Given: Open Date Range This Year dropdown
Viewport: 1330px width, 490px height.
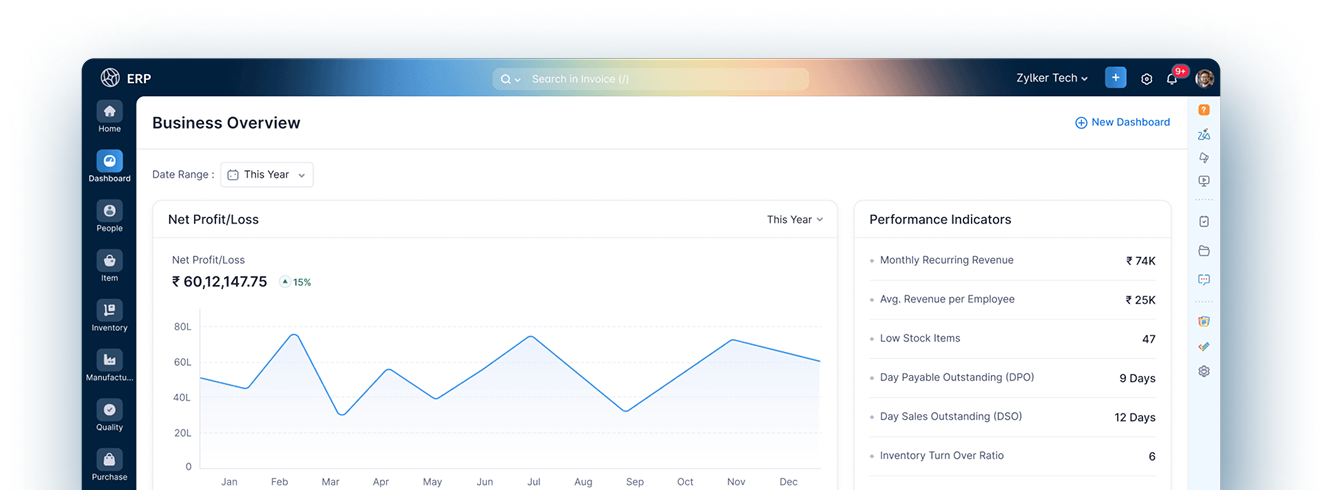Looking at the screenshot, I should pos(267,175).
